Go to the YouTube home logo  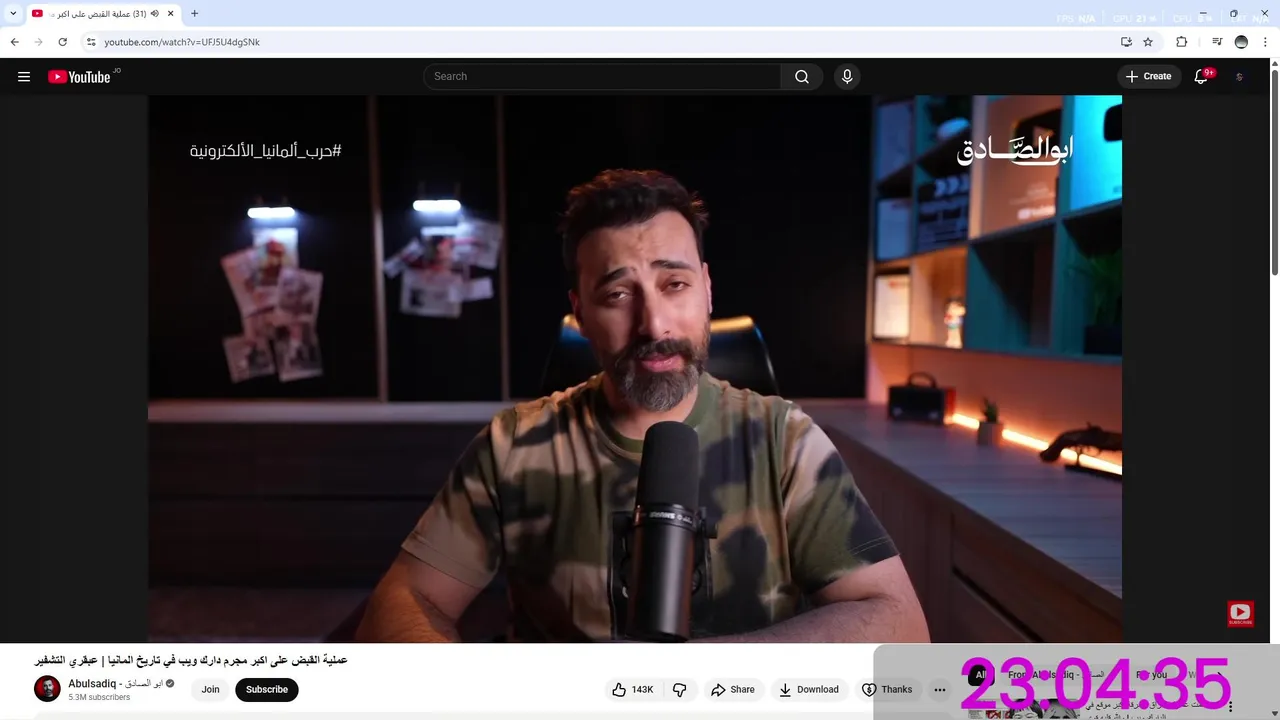click(79, 77)
